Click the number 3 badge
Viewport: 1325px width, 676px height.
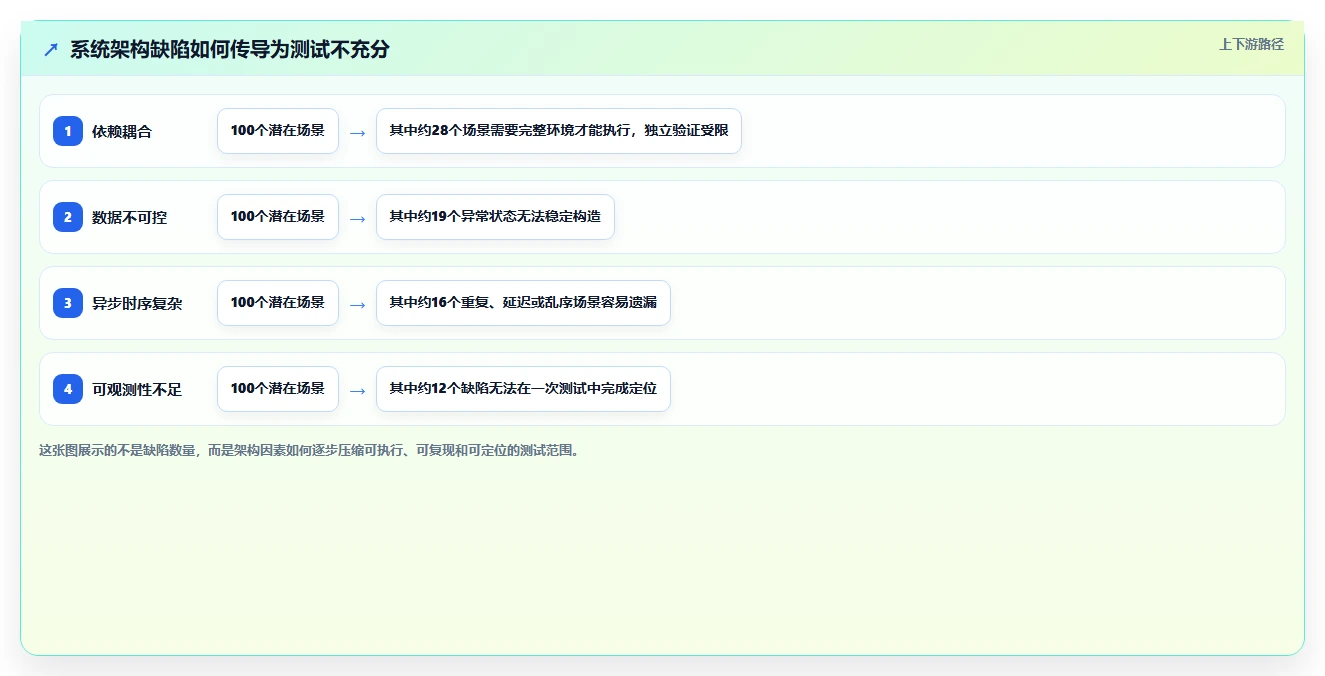[68, 303]
